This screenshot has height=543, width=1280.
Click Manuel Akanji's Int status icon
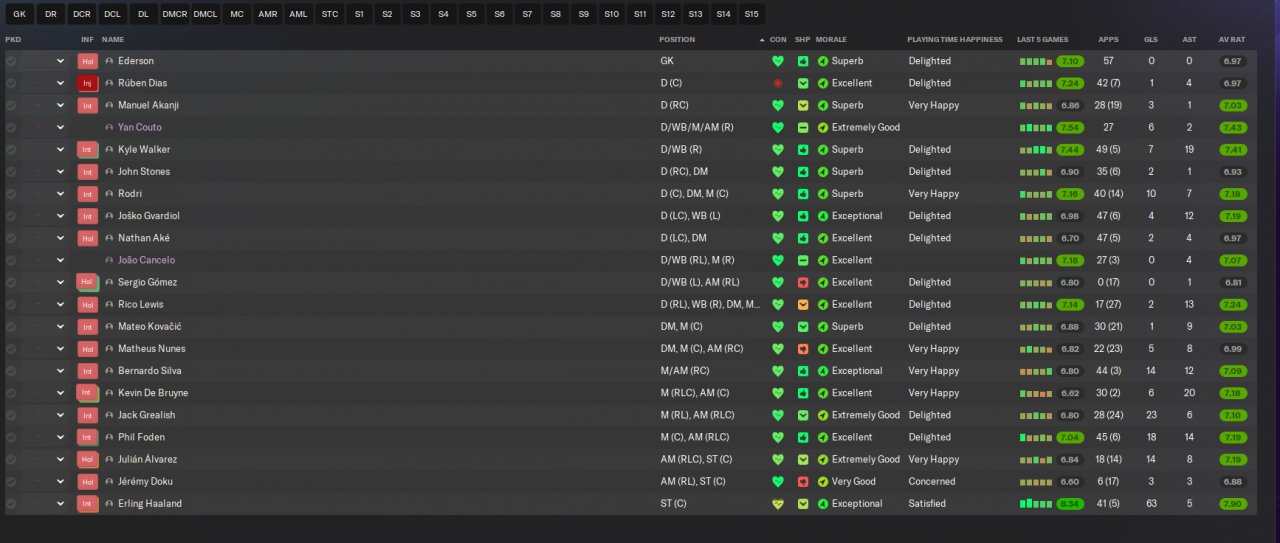(x=88, y=105)
